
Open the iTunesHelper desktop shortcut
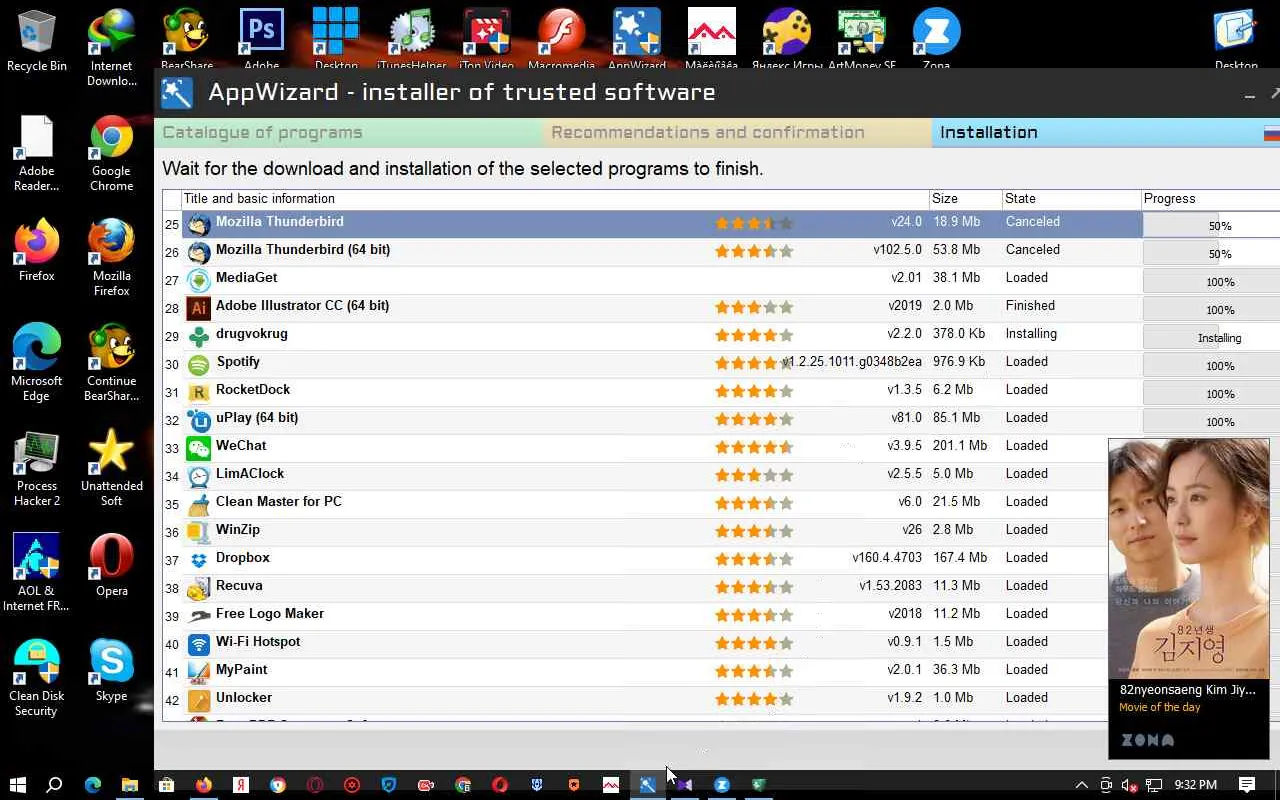point(411,38)
